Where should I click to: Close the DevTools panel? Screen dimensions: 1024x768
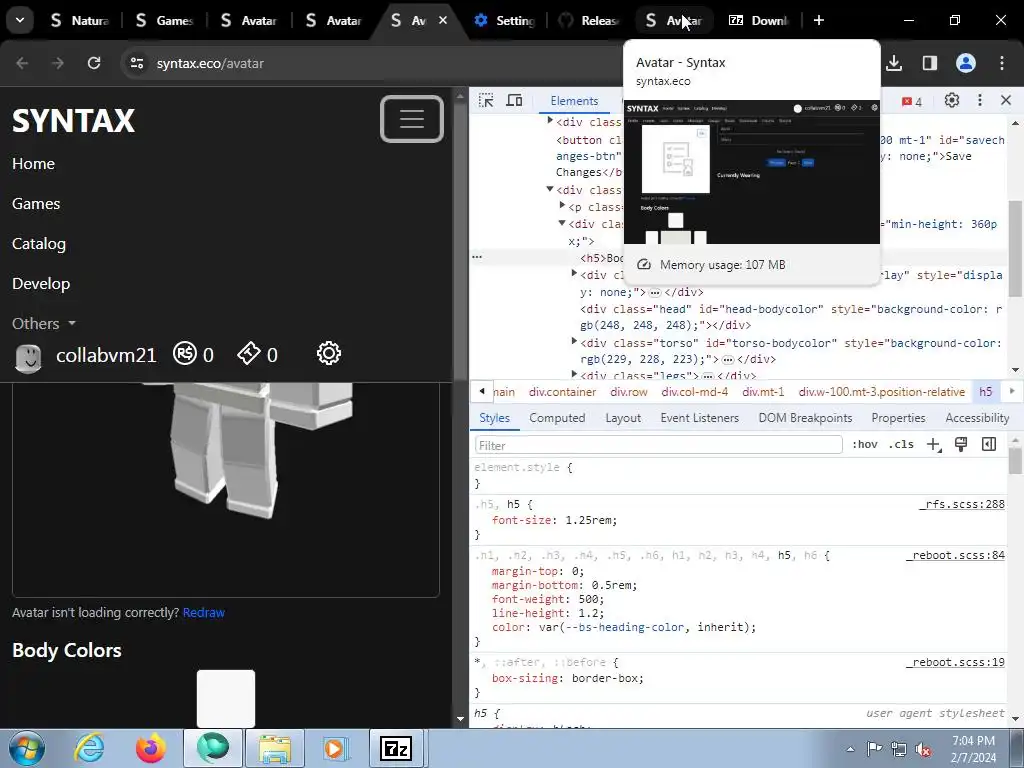point(1006,101)
